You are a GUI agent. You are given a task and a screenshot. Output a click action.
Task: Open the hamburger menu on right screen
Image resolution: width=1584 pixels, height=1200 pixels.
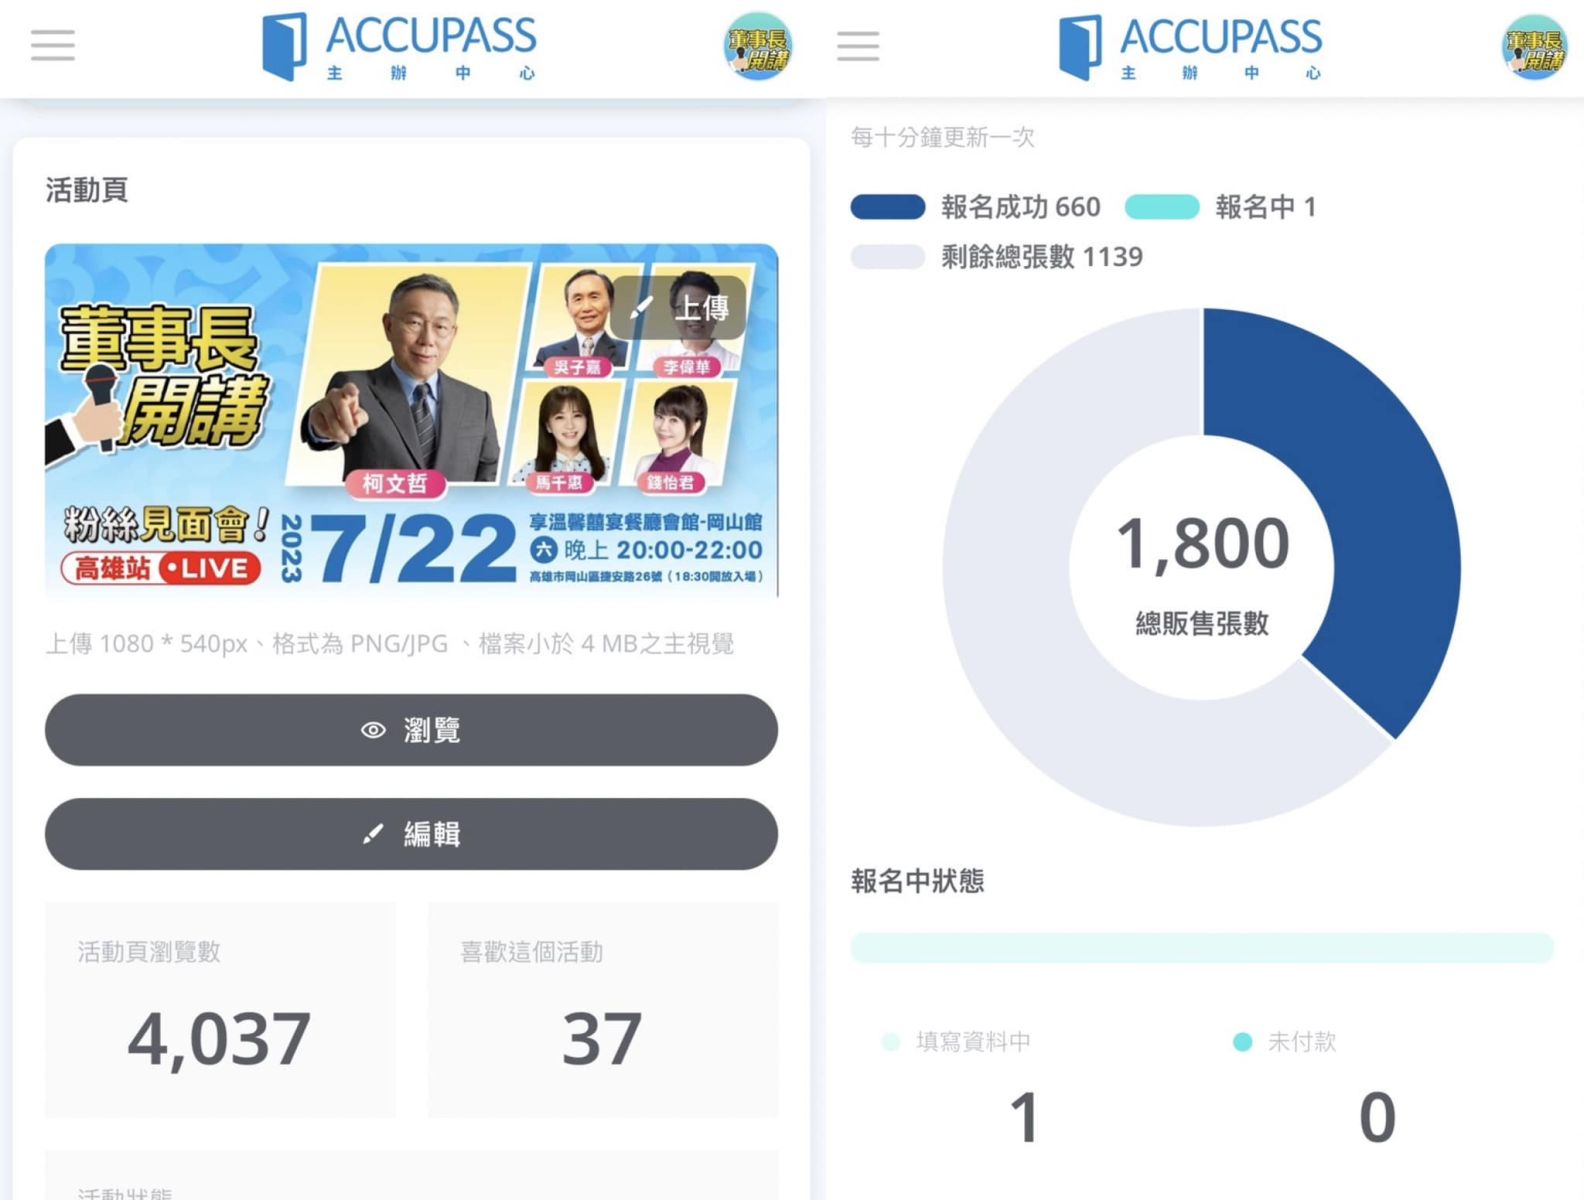858,45
